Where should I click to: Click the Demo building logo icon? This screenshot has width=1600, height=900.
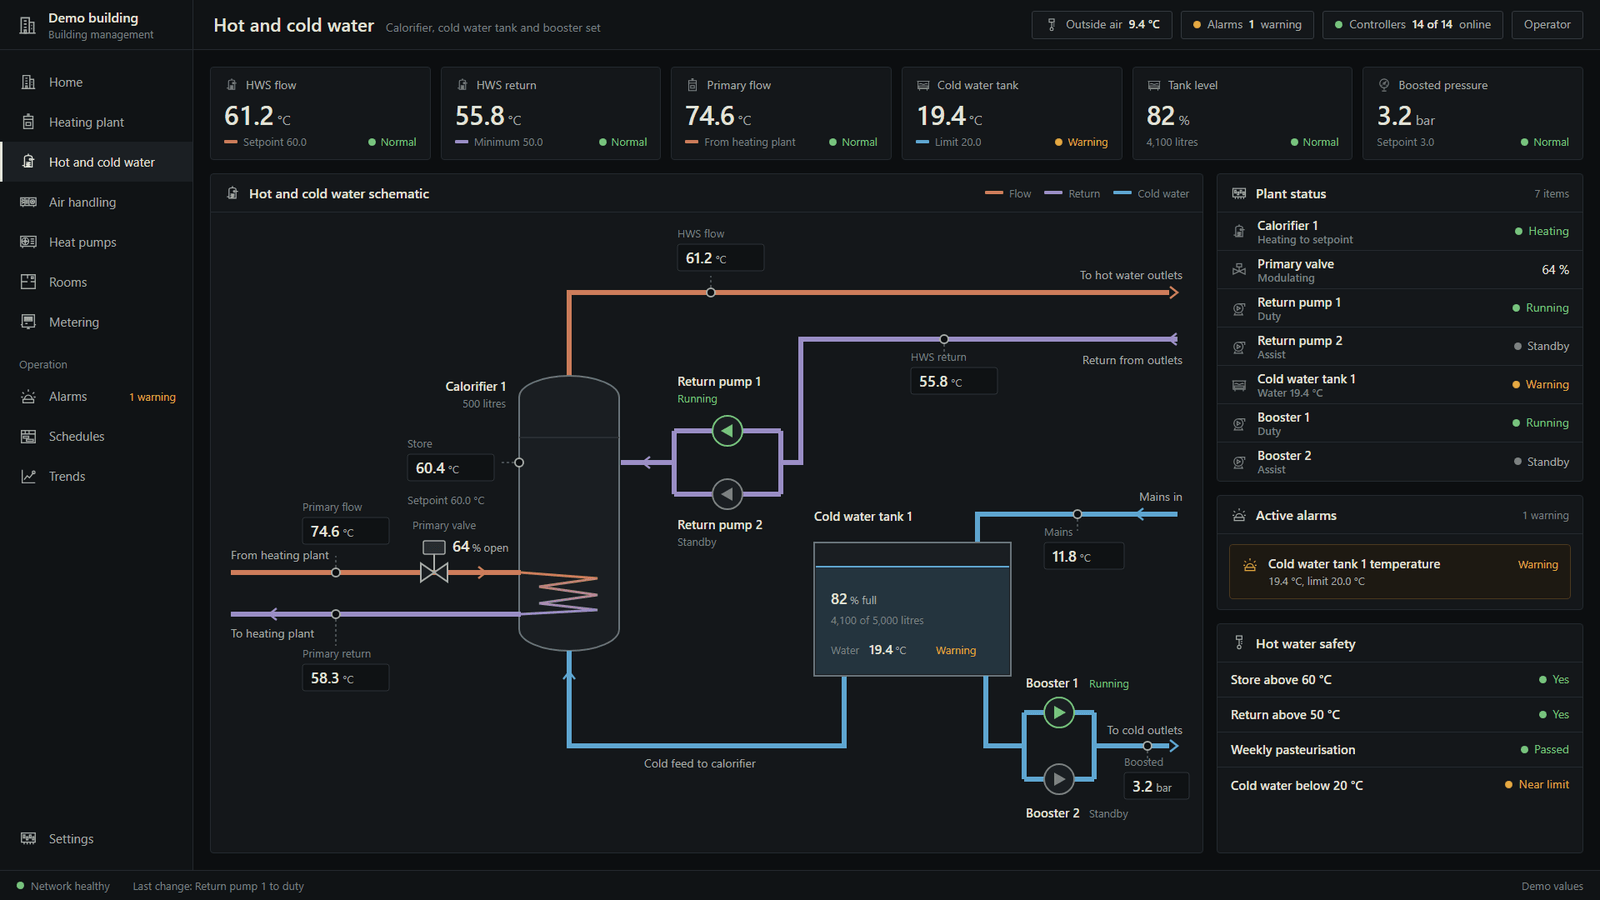pyautogui.click(x=28, y=25)
